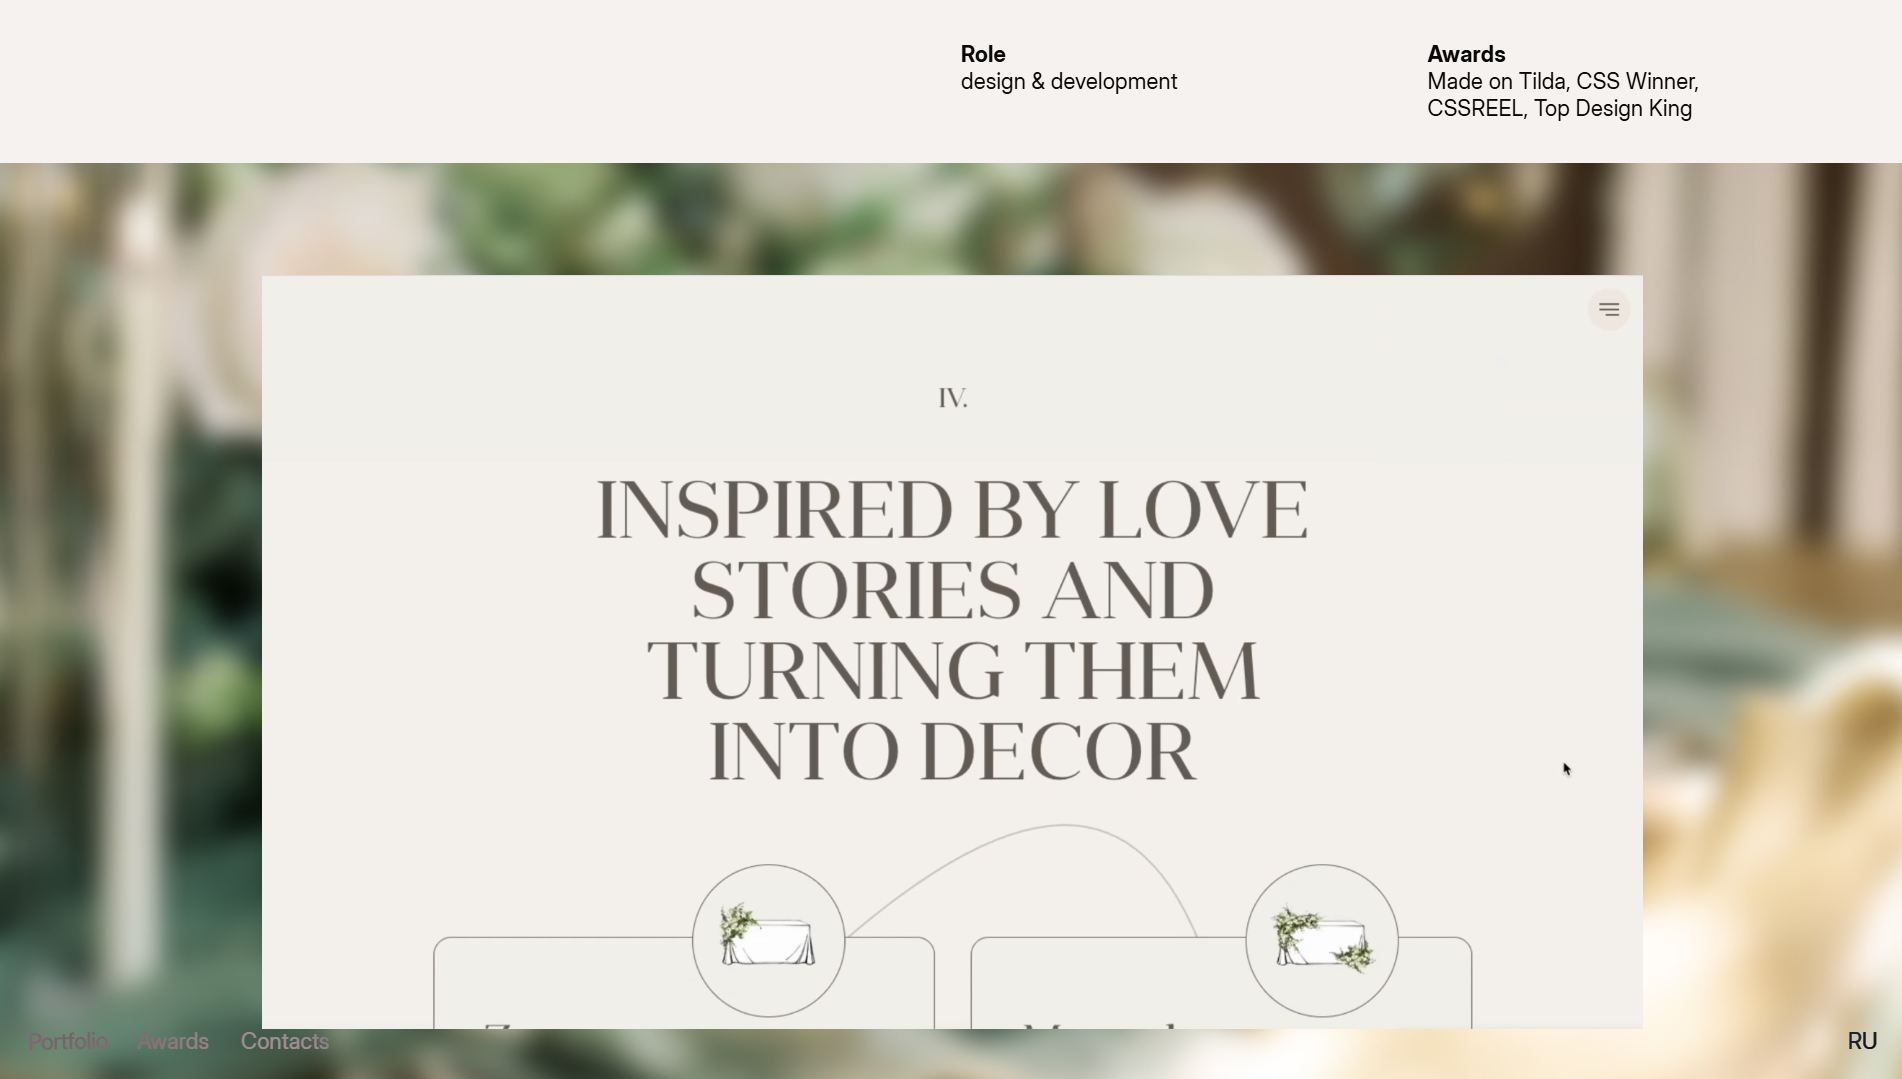Viewport: 1902px width, 1079px height.
Task: Go to Awards in the bottom navigation
Action: [x=173, y=1041]
